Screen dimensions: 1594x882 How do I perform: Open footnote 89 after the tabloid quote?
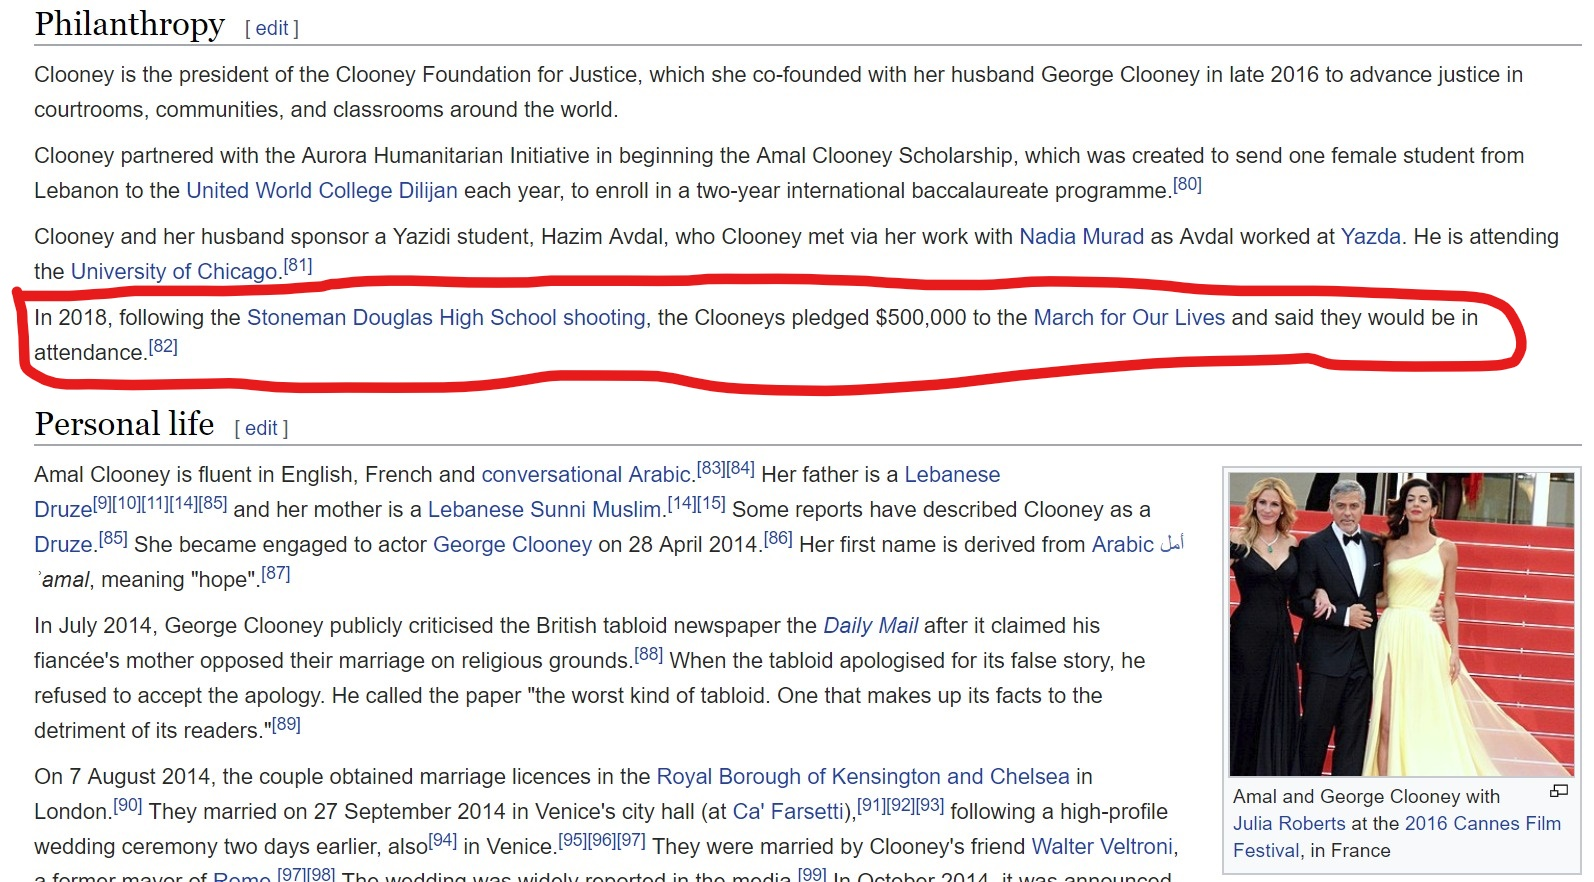tap(286, 724)
